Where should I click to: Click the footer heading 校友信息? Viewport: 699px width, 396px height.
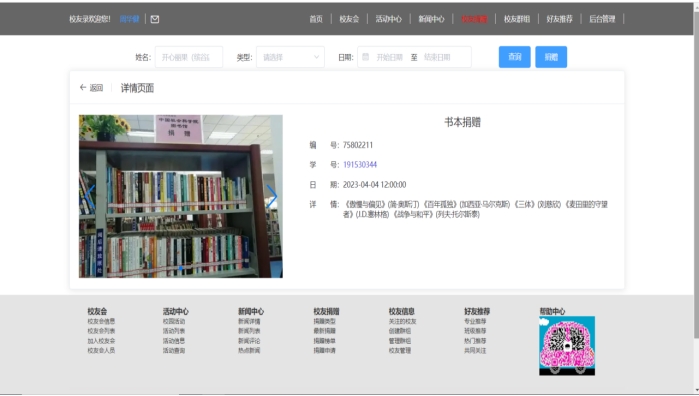[x=402, y=311]
